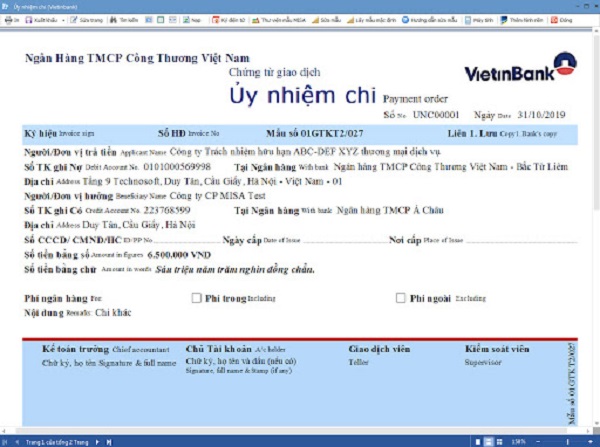The width and height of the screenshot is (600, 447).
Task: Click zoom in plus button
Action: pos(589,442)
